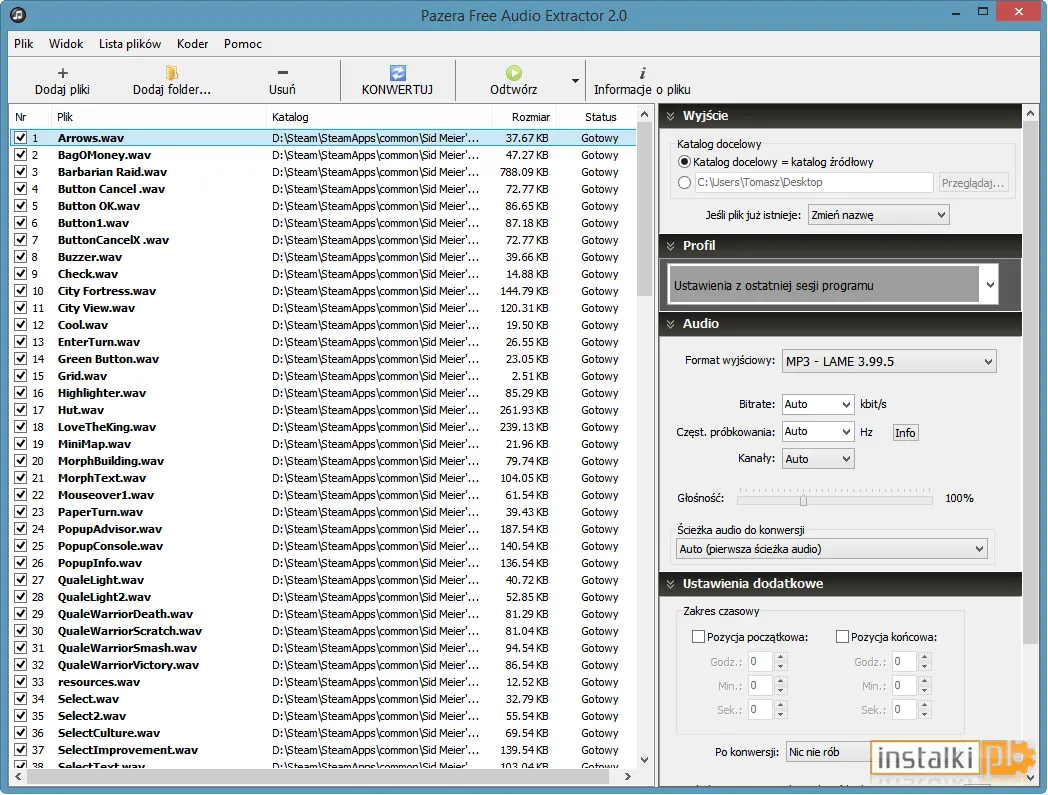Start conversion with the KONWERTUJ icon

[398, 73]
